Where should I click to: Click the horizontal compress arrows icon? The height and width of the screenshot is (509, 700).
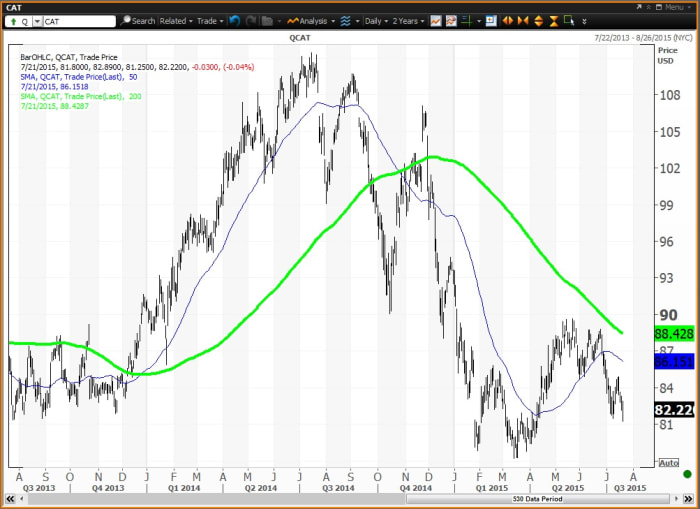point(523,20)
